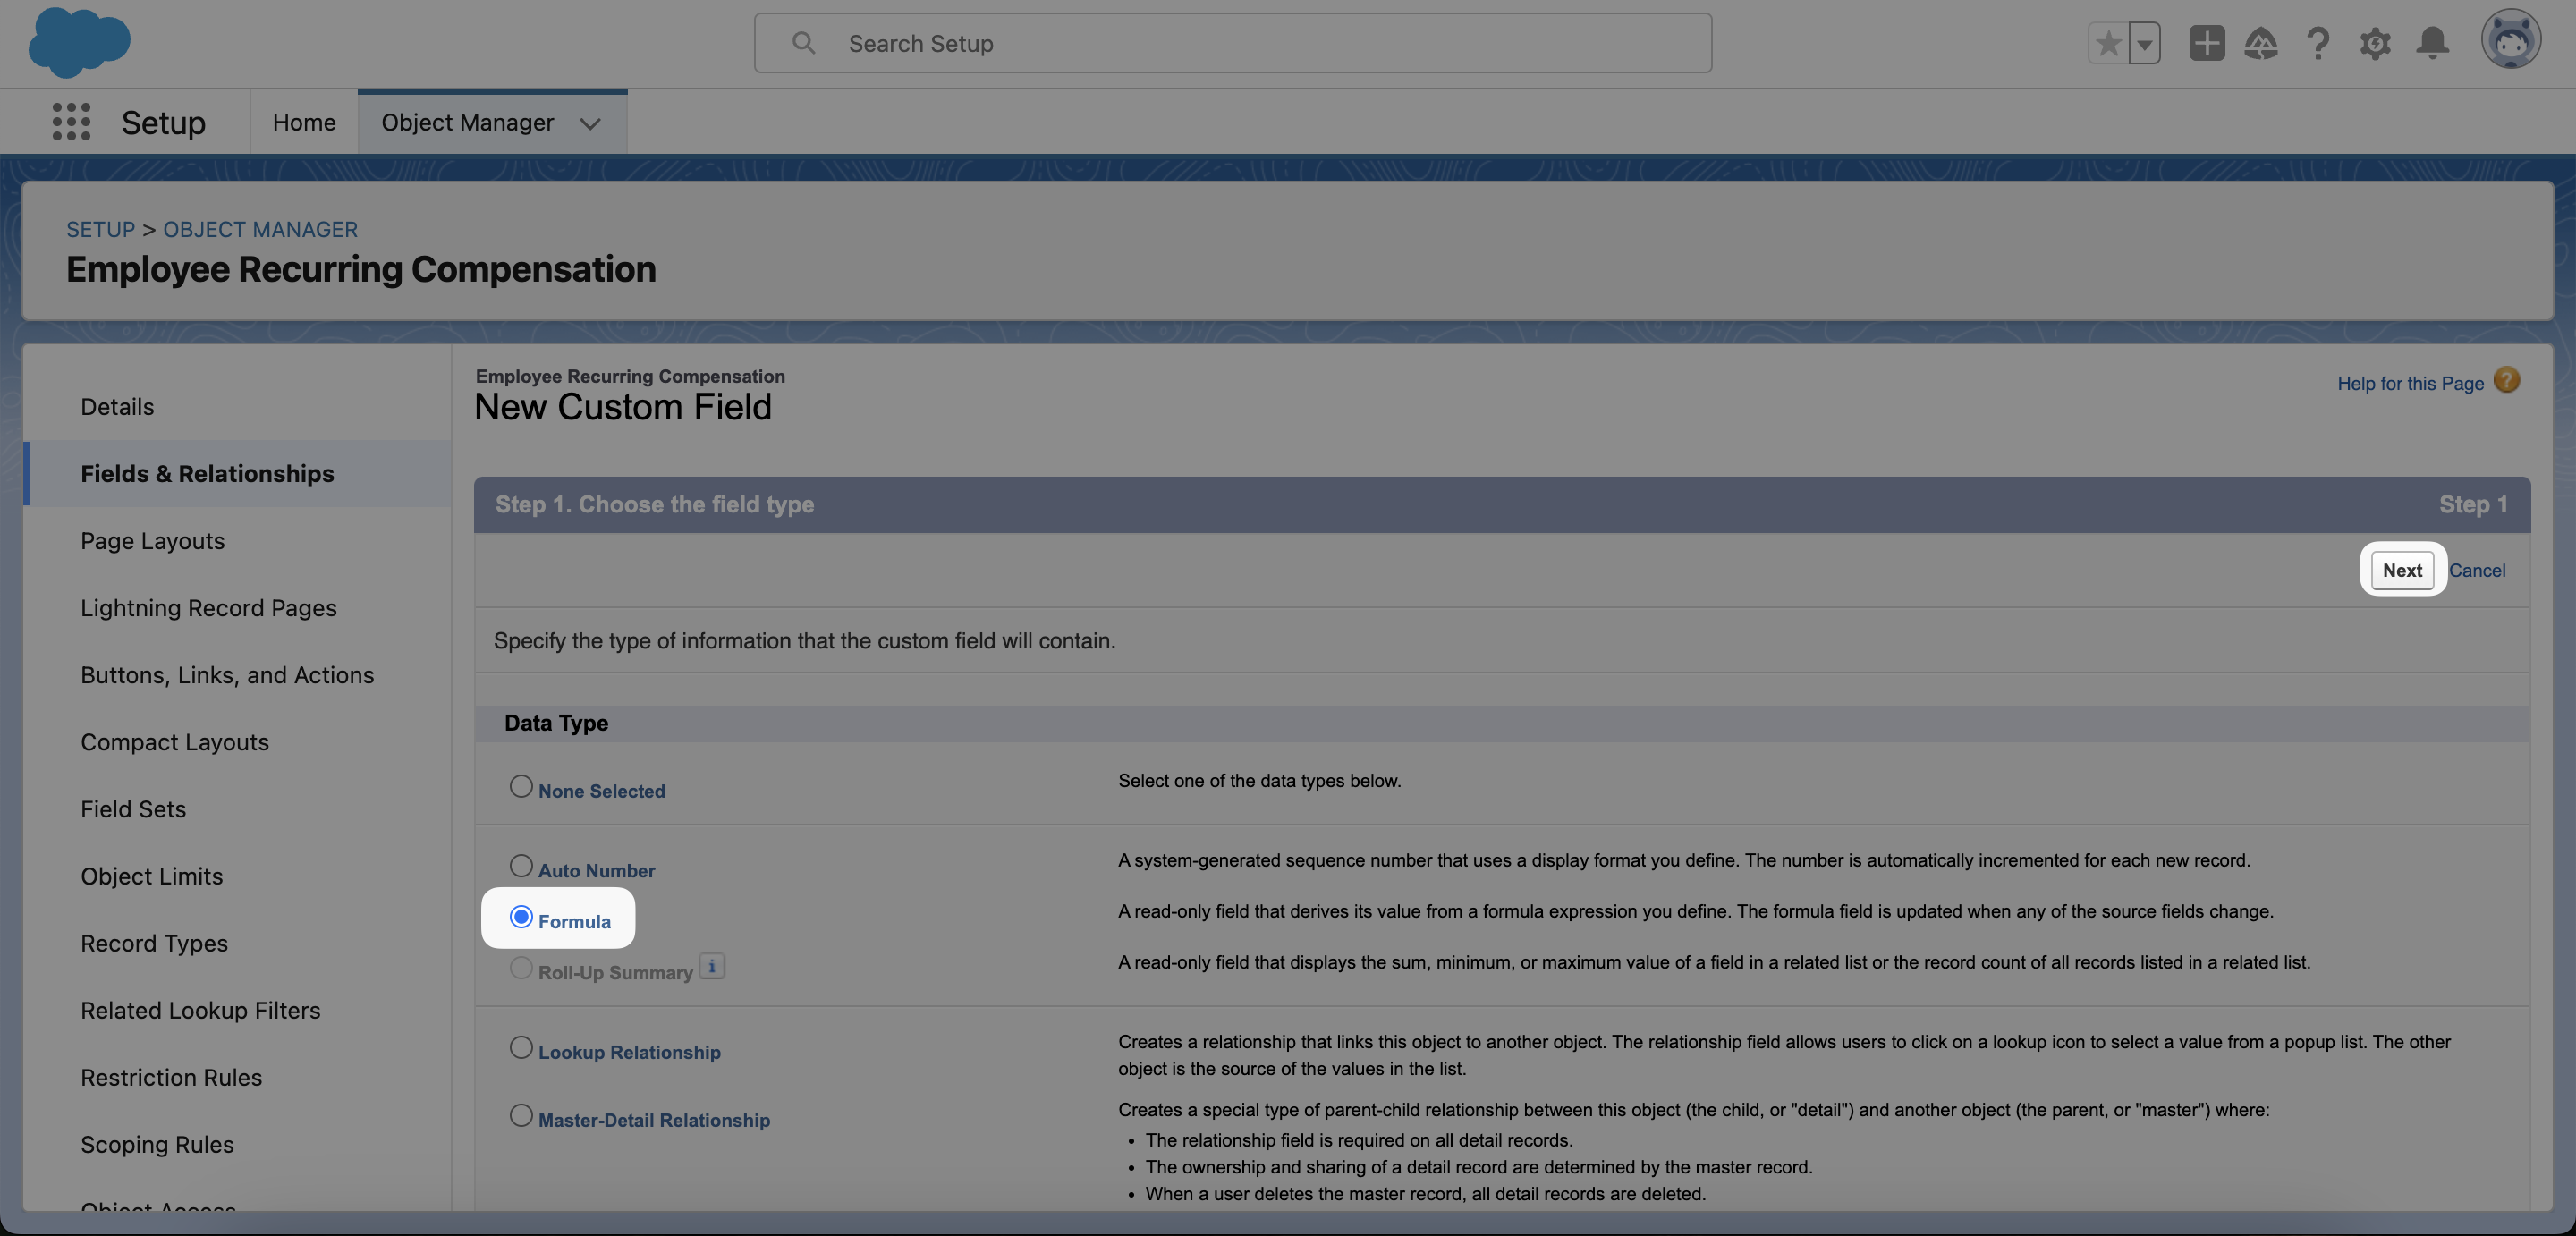Expand the Object Manager tab chevron
Viewport: 2576px width, 1236px height.
590,123
